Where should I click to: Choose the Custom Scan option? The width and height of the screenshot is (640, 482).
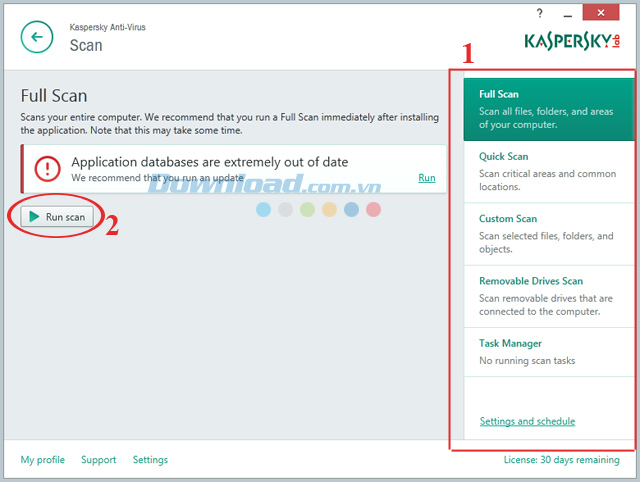click(549, 234)
